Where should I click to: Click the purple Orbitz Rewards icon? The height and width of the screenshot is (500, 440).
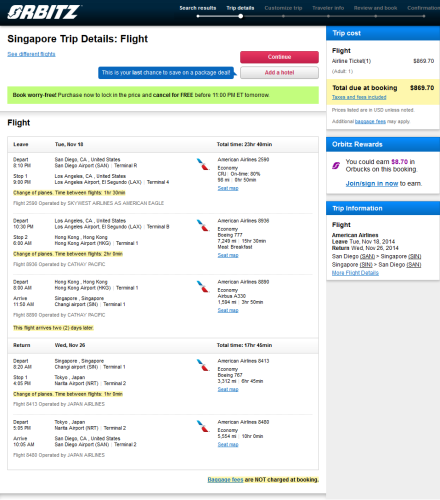point(336,165)
